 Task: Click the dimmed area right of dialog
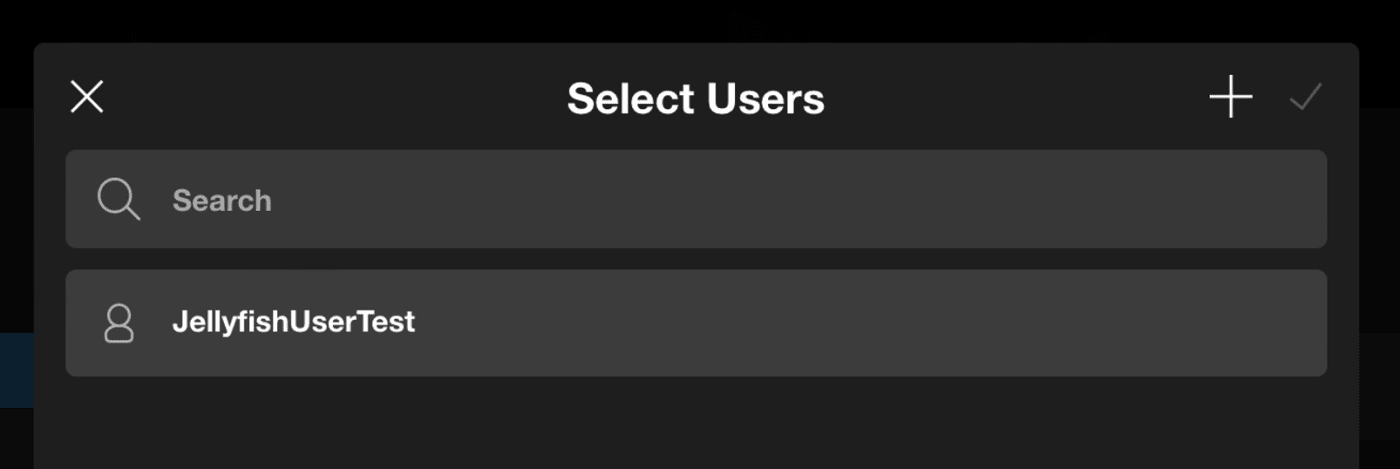pyautogui.click(x=1380, y=250)
